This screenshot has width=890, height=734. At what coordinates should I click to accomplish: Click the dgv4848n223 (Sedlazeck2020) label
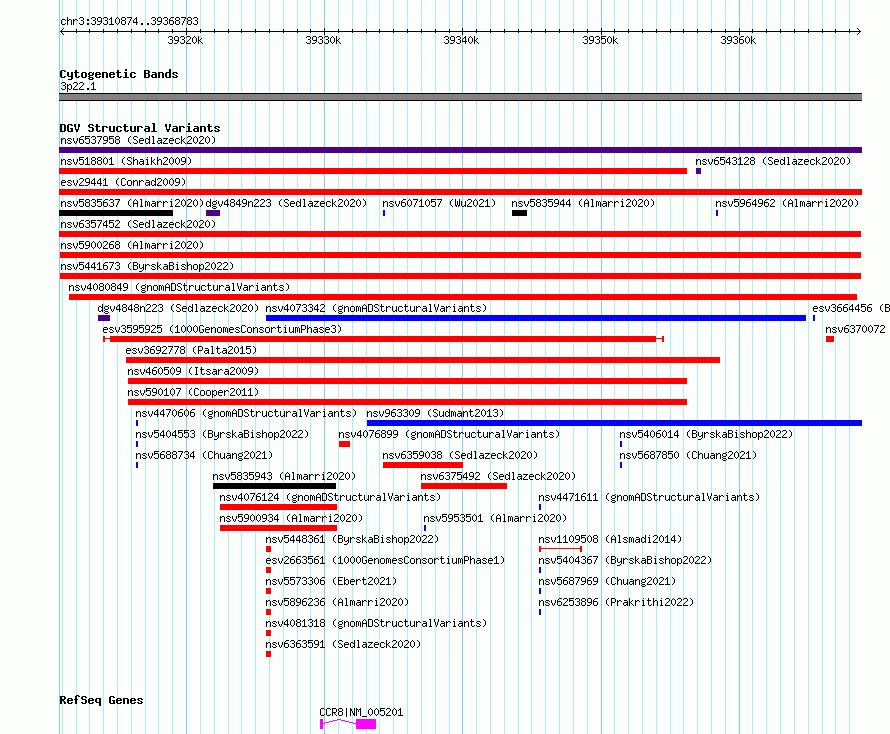coord(178,308)
